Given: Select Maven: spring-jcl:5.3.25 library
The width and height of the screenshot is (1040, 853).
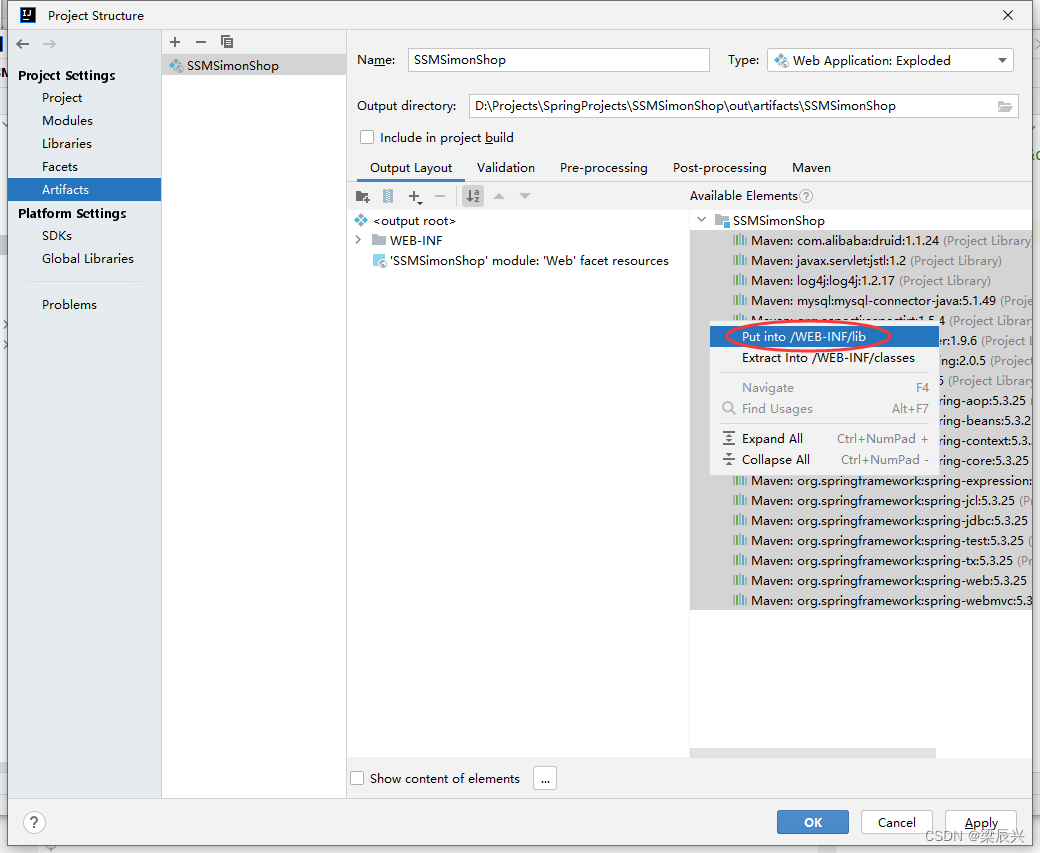Looking at the screenshot, I should tap(861, 501).
